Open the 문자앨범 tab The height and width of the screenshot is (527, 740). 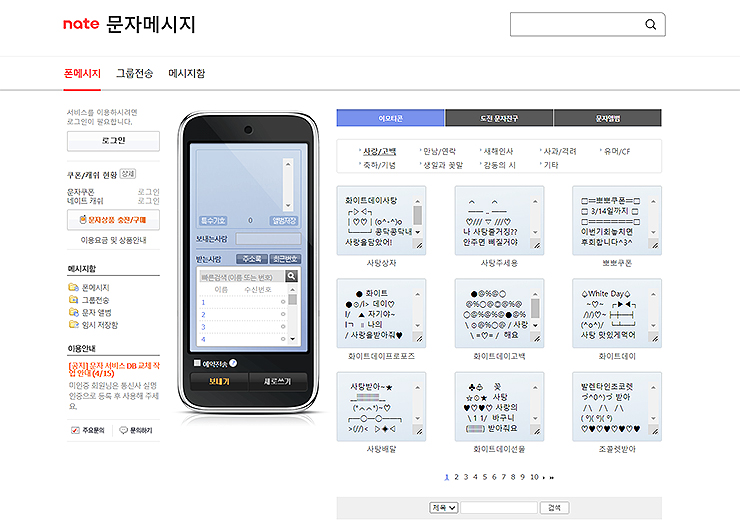click(x=607, y=118)
